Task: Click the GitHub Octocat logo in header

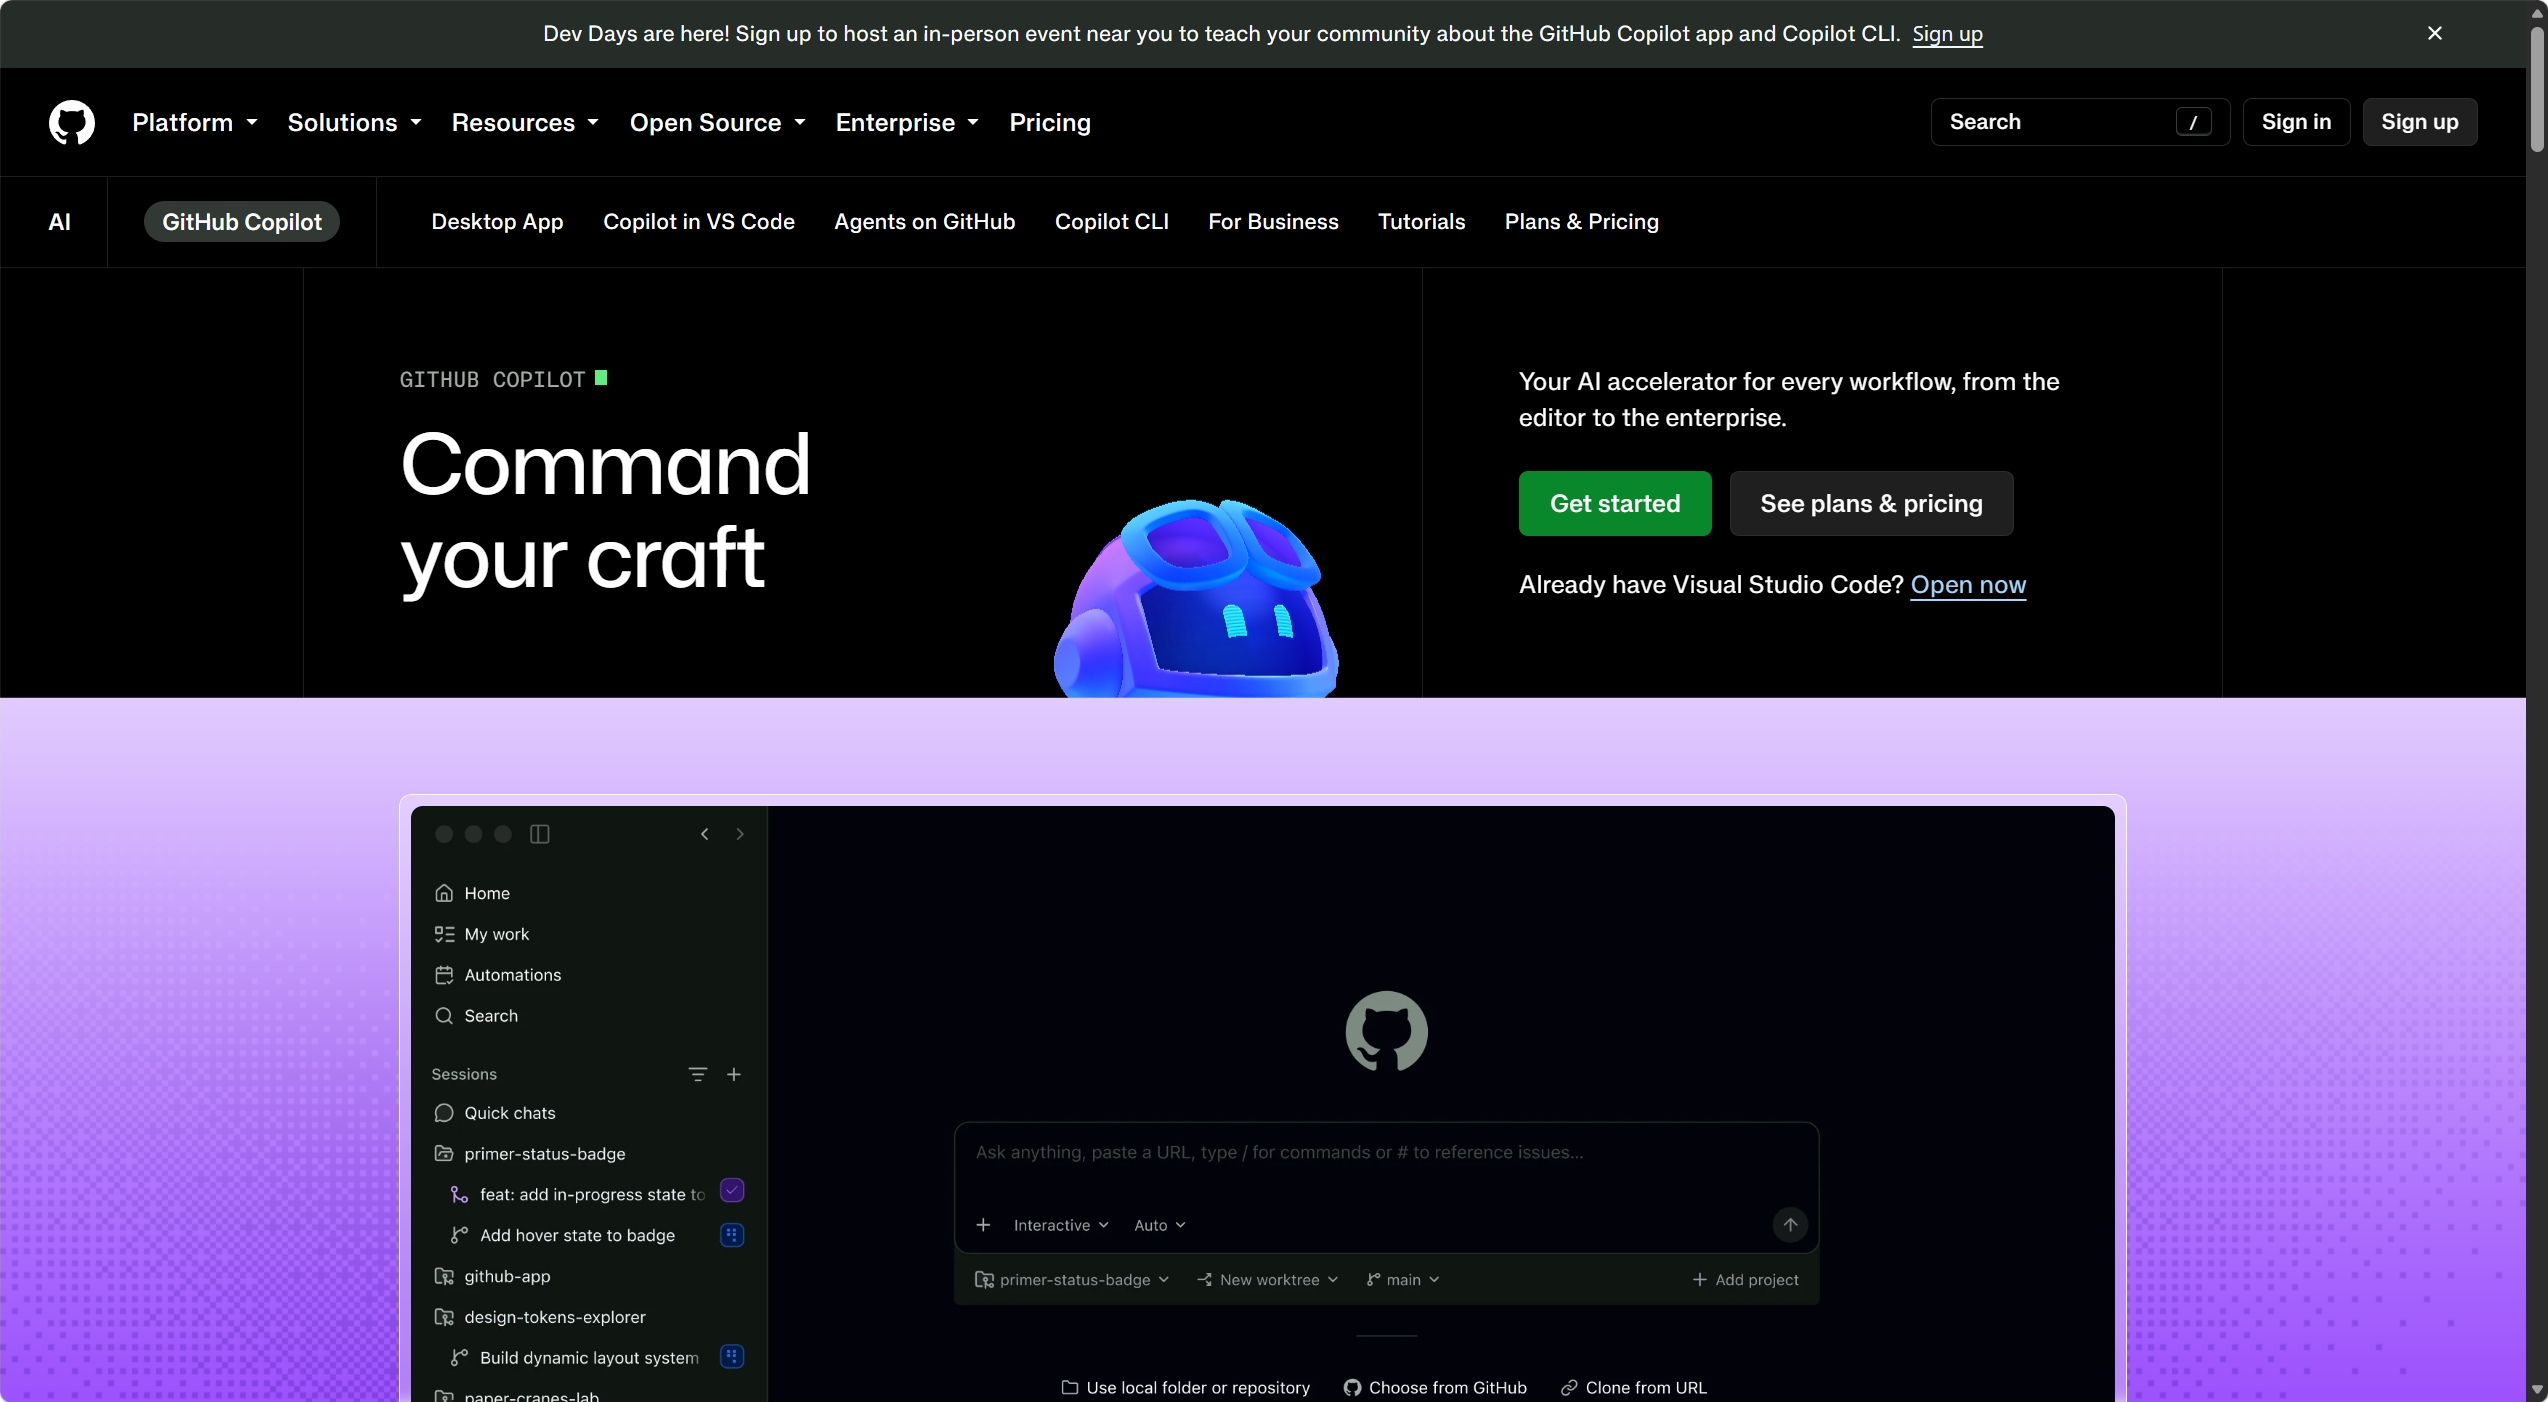Action: point(72,122)
